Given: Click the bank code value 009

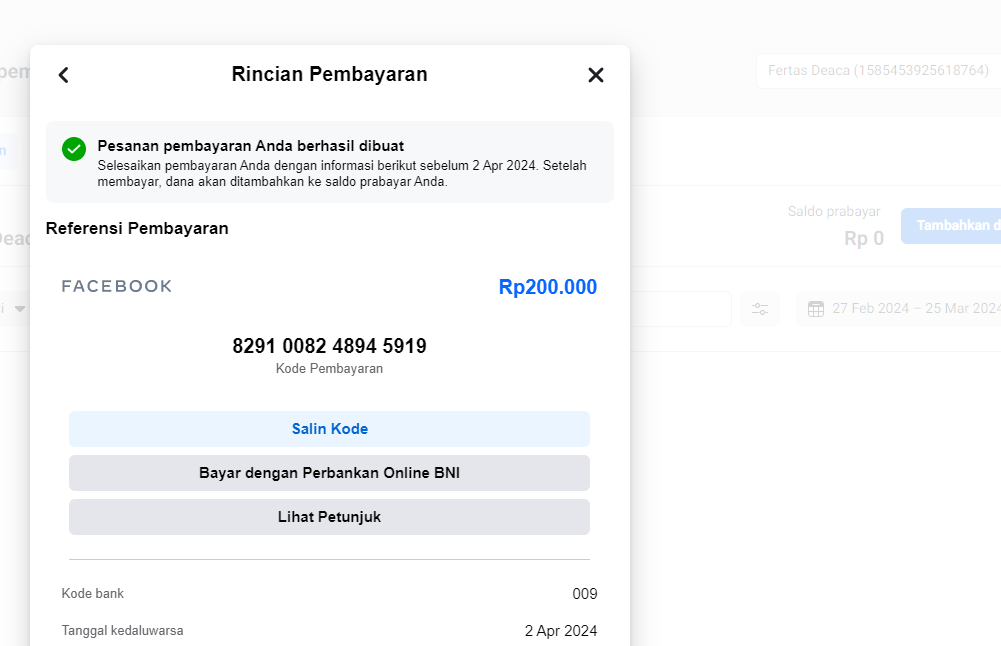Looking at the screenshot, I should (x=585, y=594).
